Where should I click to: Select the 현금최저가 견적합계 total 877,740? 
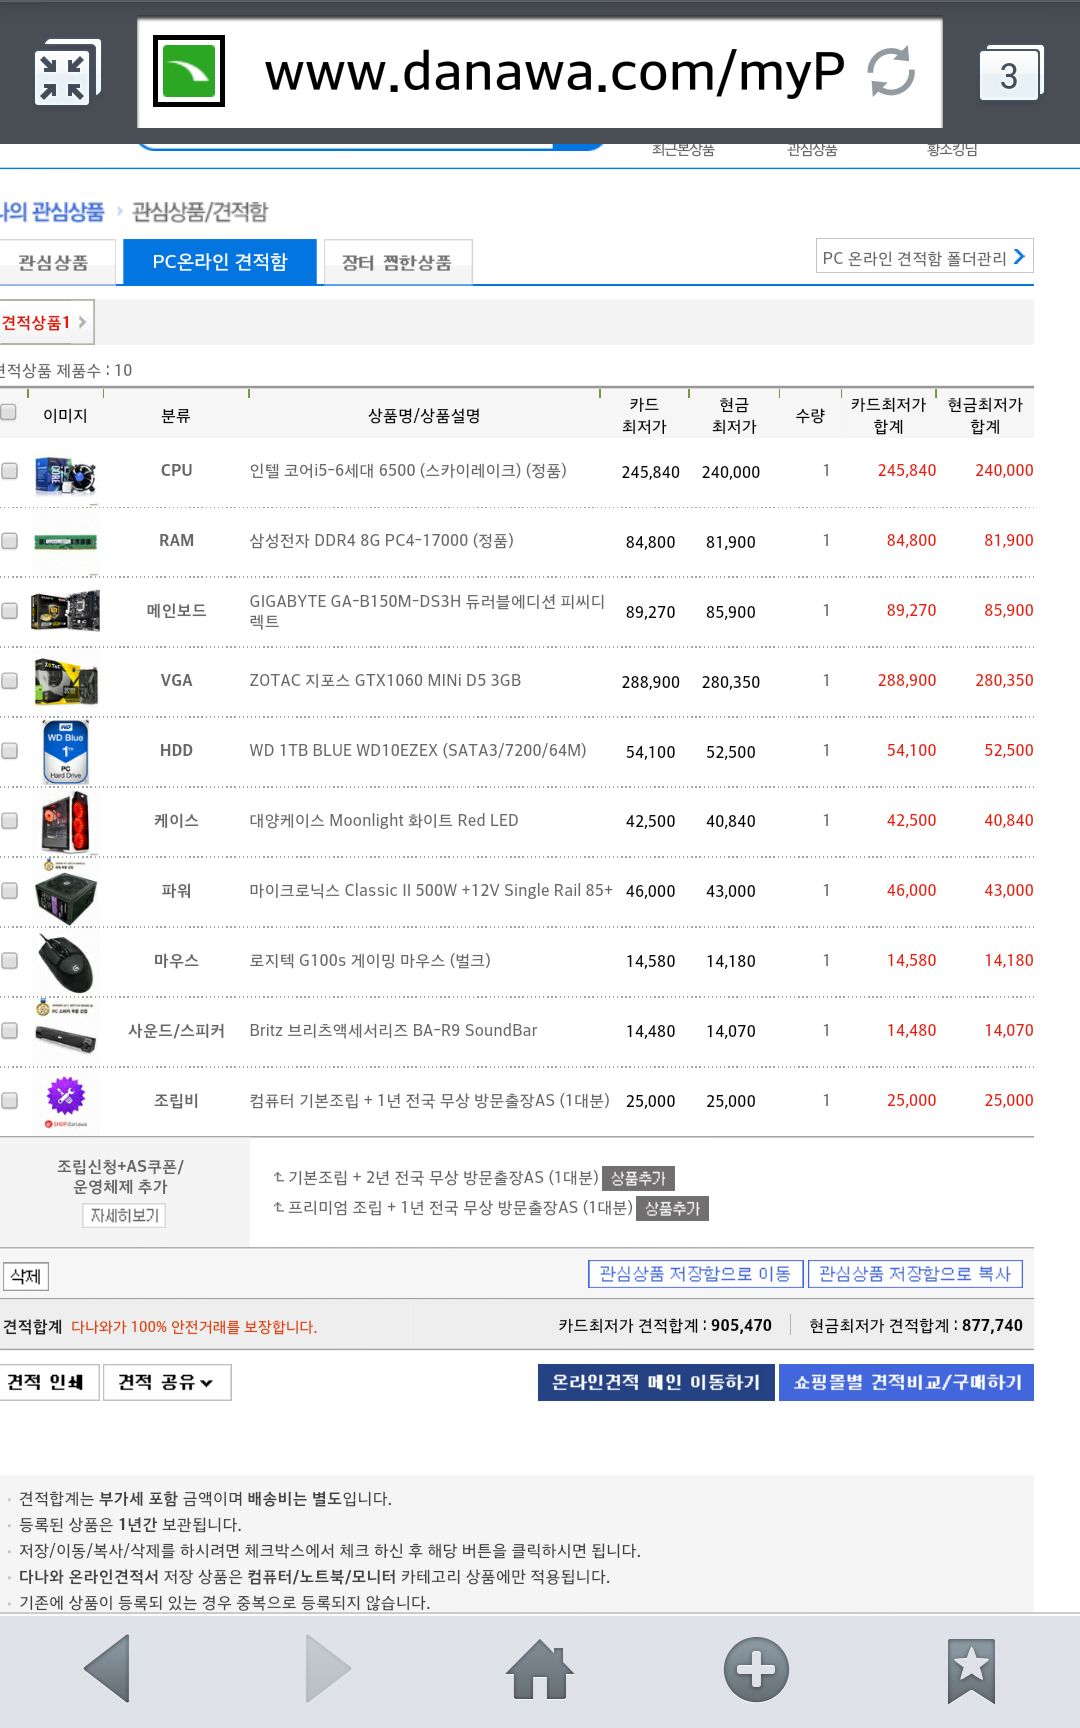click(992, 1325)
